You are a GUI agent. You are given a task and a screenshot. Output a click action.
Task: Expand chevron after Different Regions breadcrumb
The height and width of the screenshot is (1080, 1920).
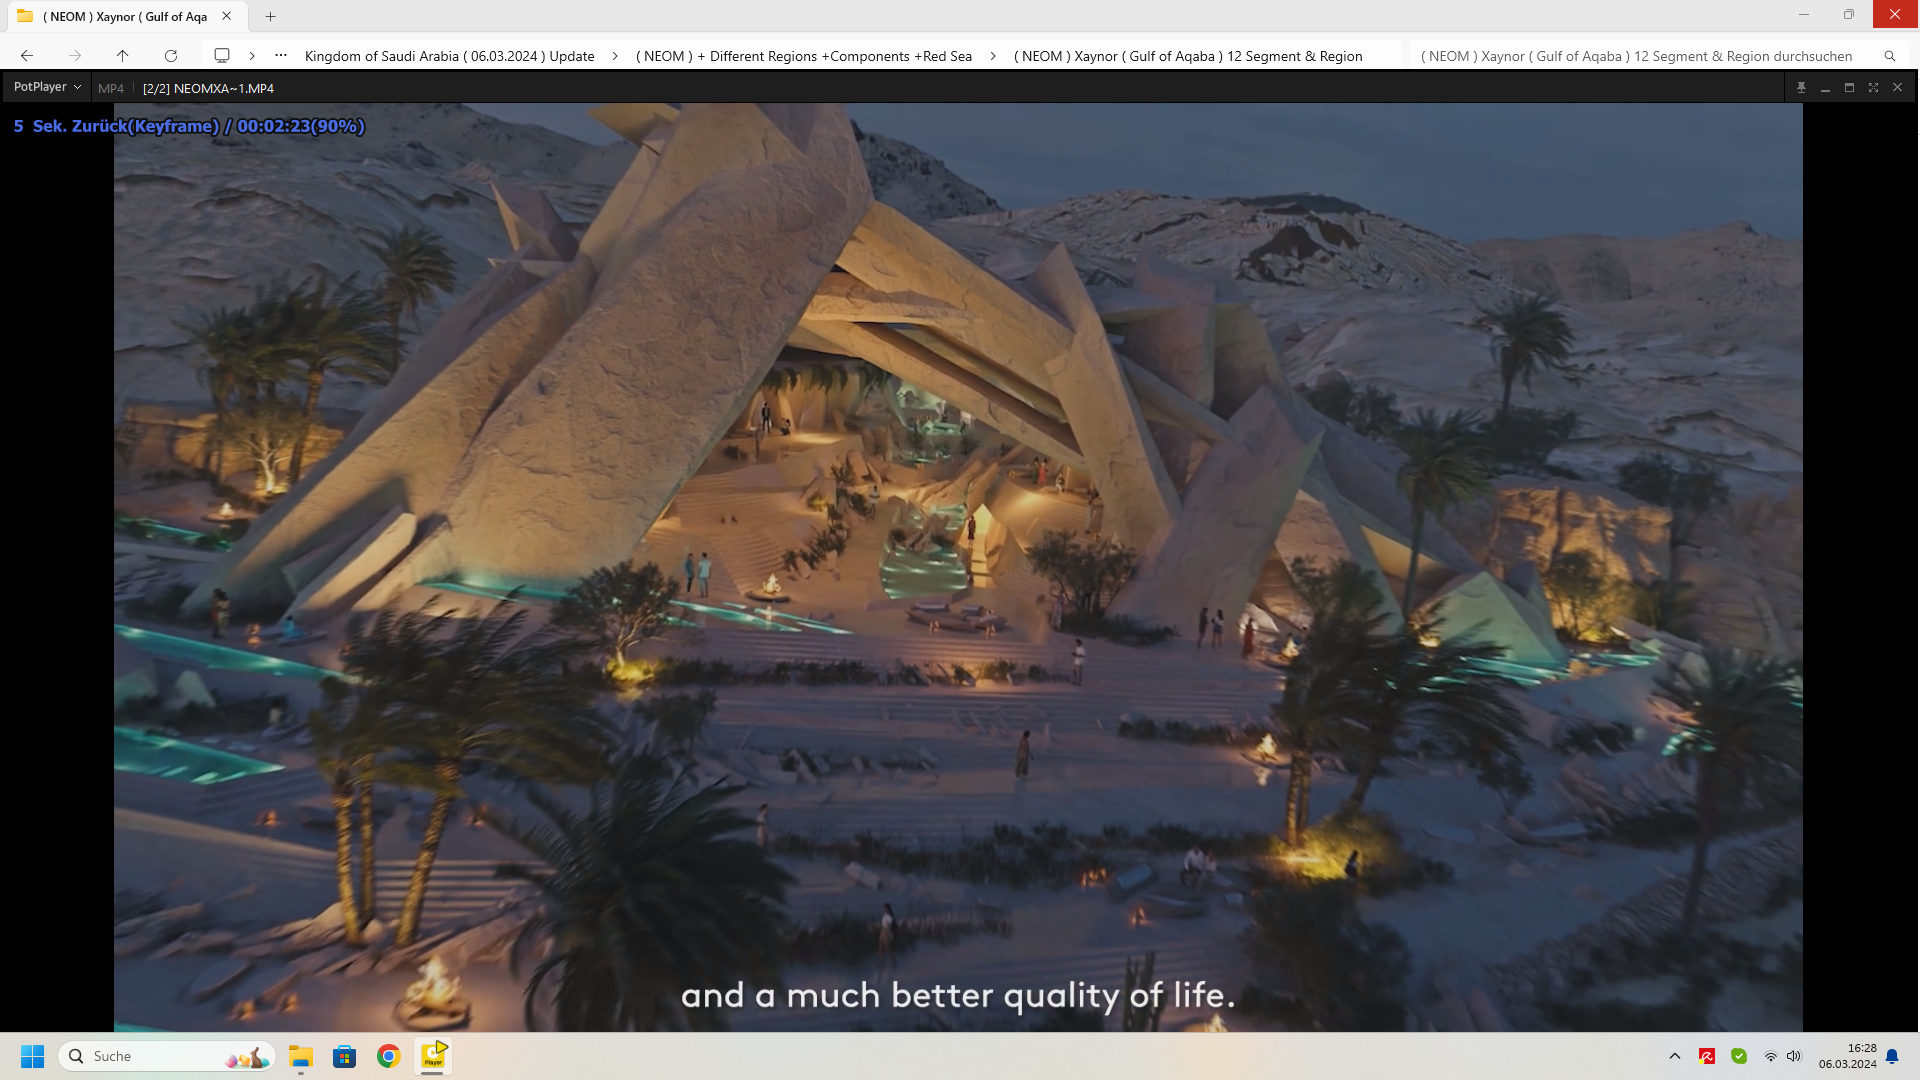pyautogui.click(x=993, y=56)
